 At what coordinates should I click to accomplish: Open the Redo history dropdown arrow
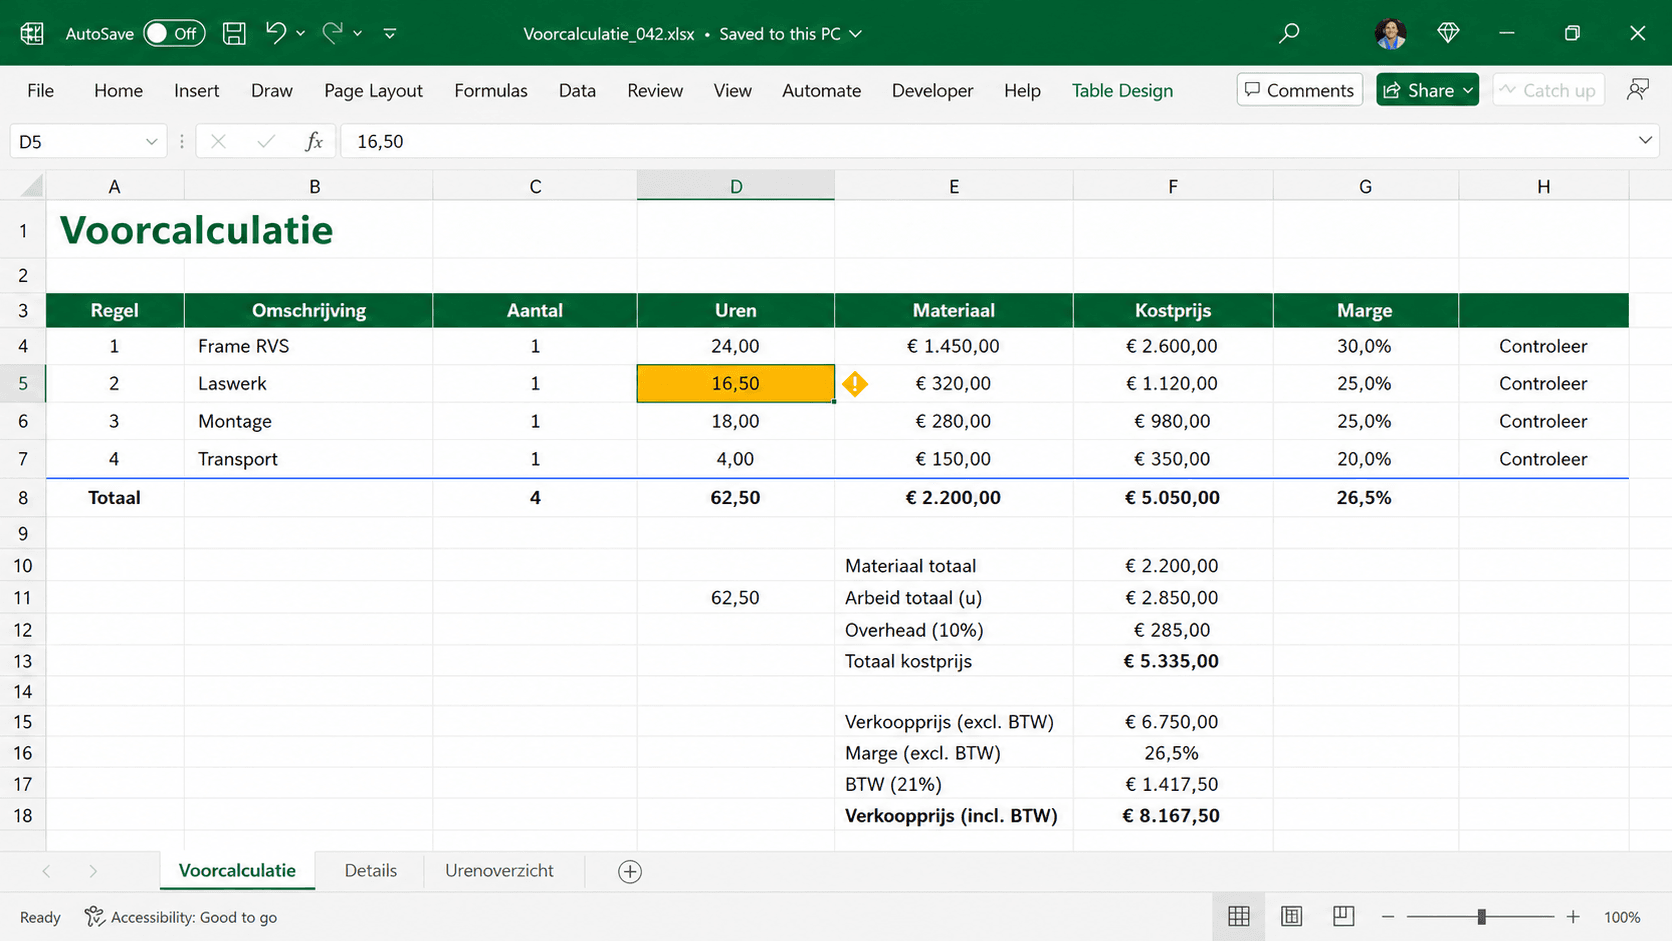(x=357, y=34)
